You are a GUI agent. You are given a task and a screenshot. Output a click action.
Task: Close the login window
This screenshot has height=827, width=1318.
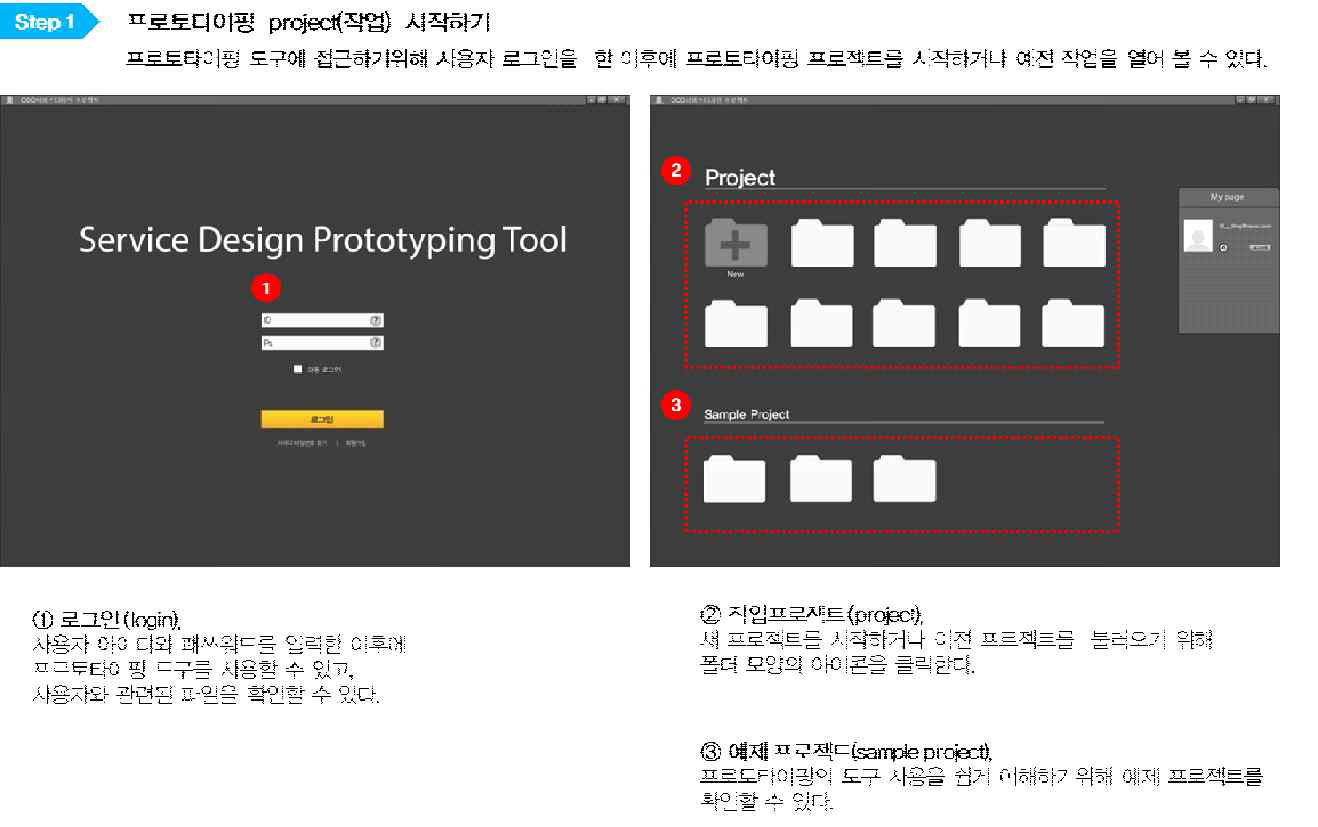click(x=618, y=100)
